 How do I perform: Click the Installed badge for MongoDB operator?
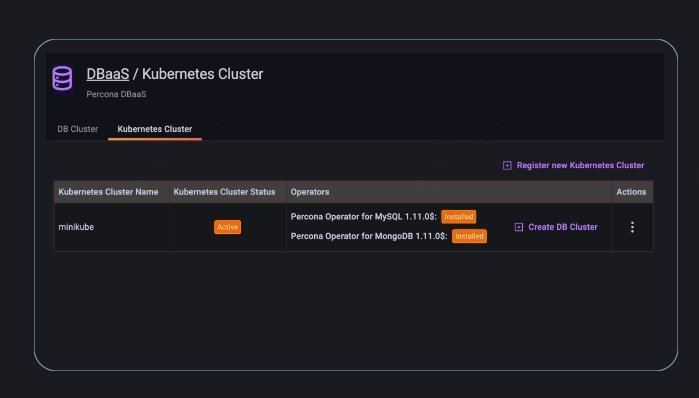tap(469, 236)
